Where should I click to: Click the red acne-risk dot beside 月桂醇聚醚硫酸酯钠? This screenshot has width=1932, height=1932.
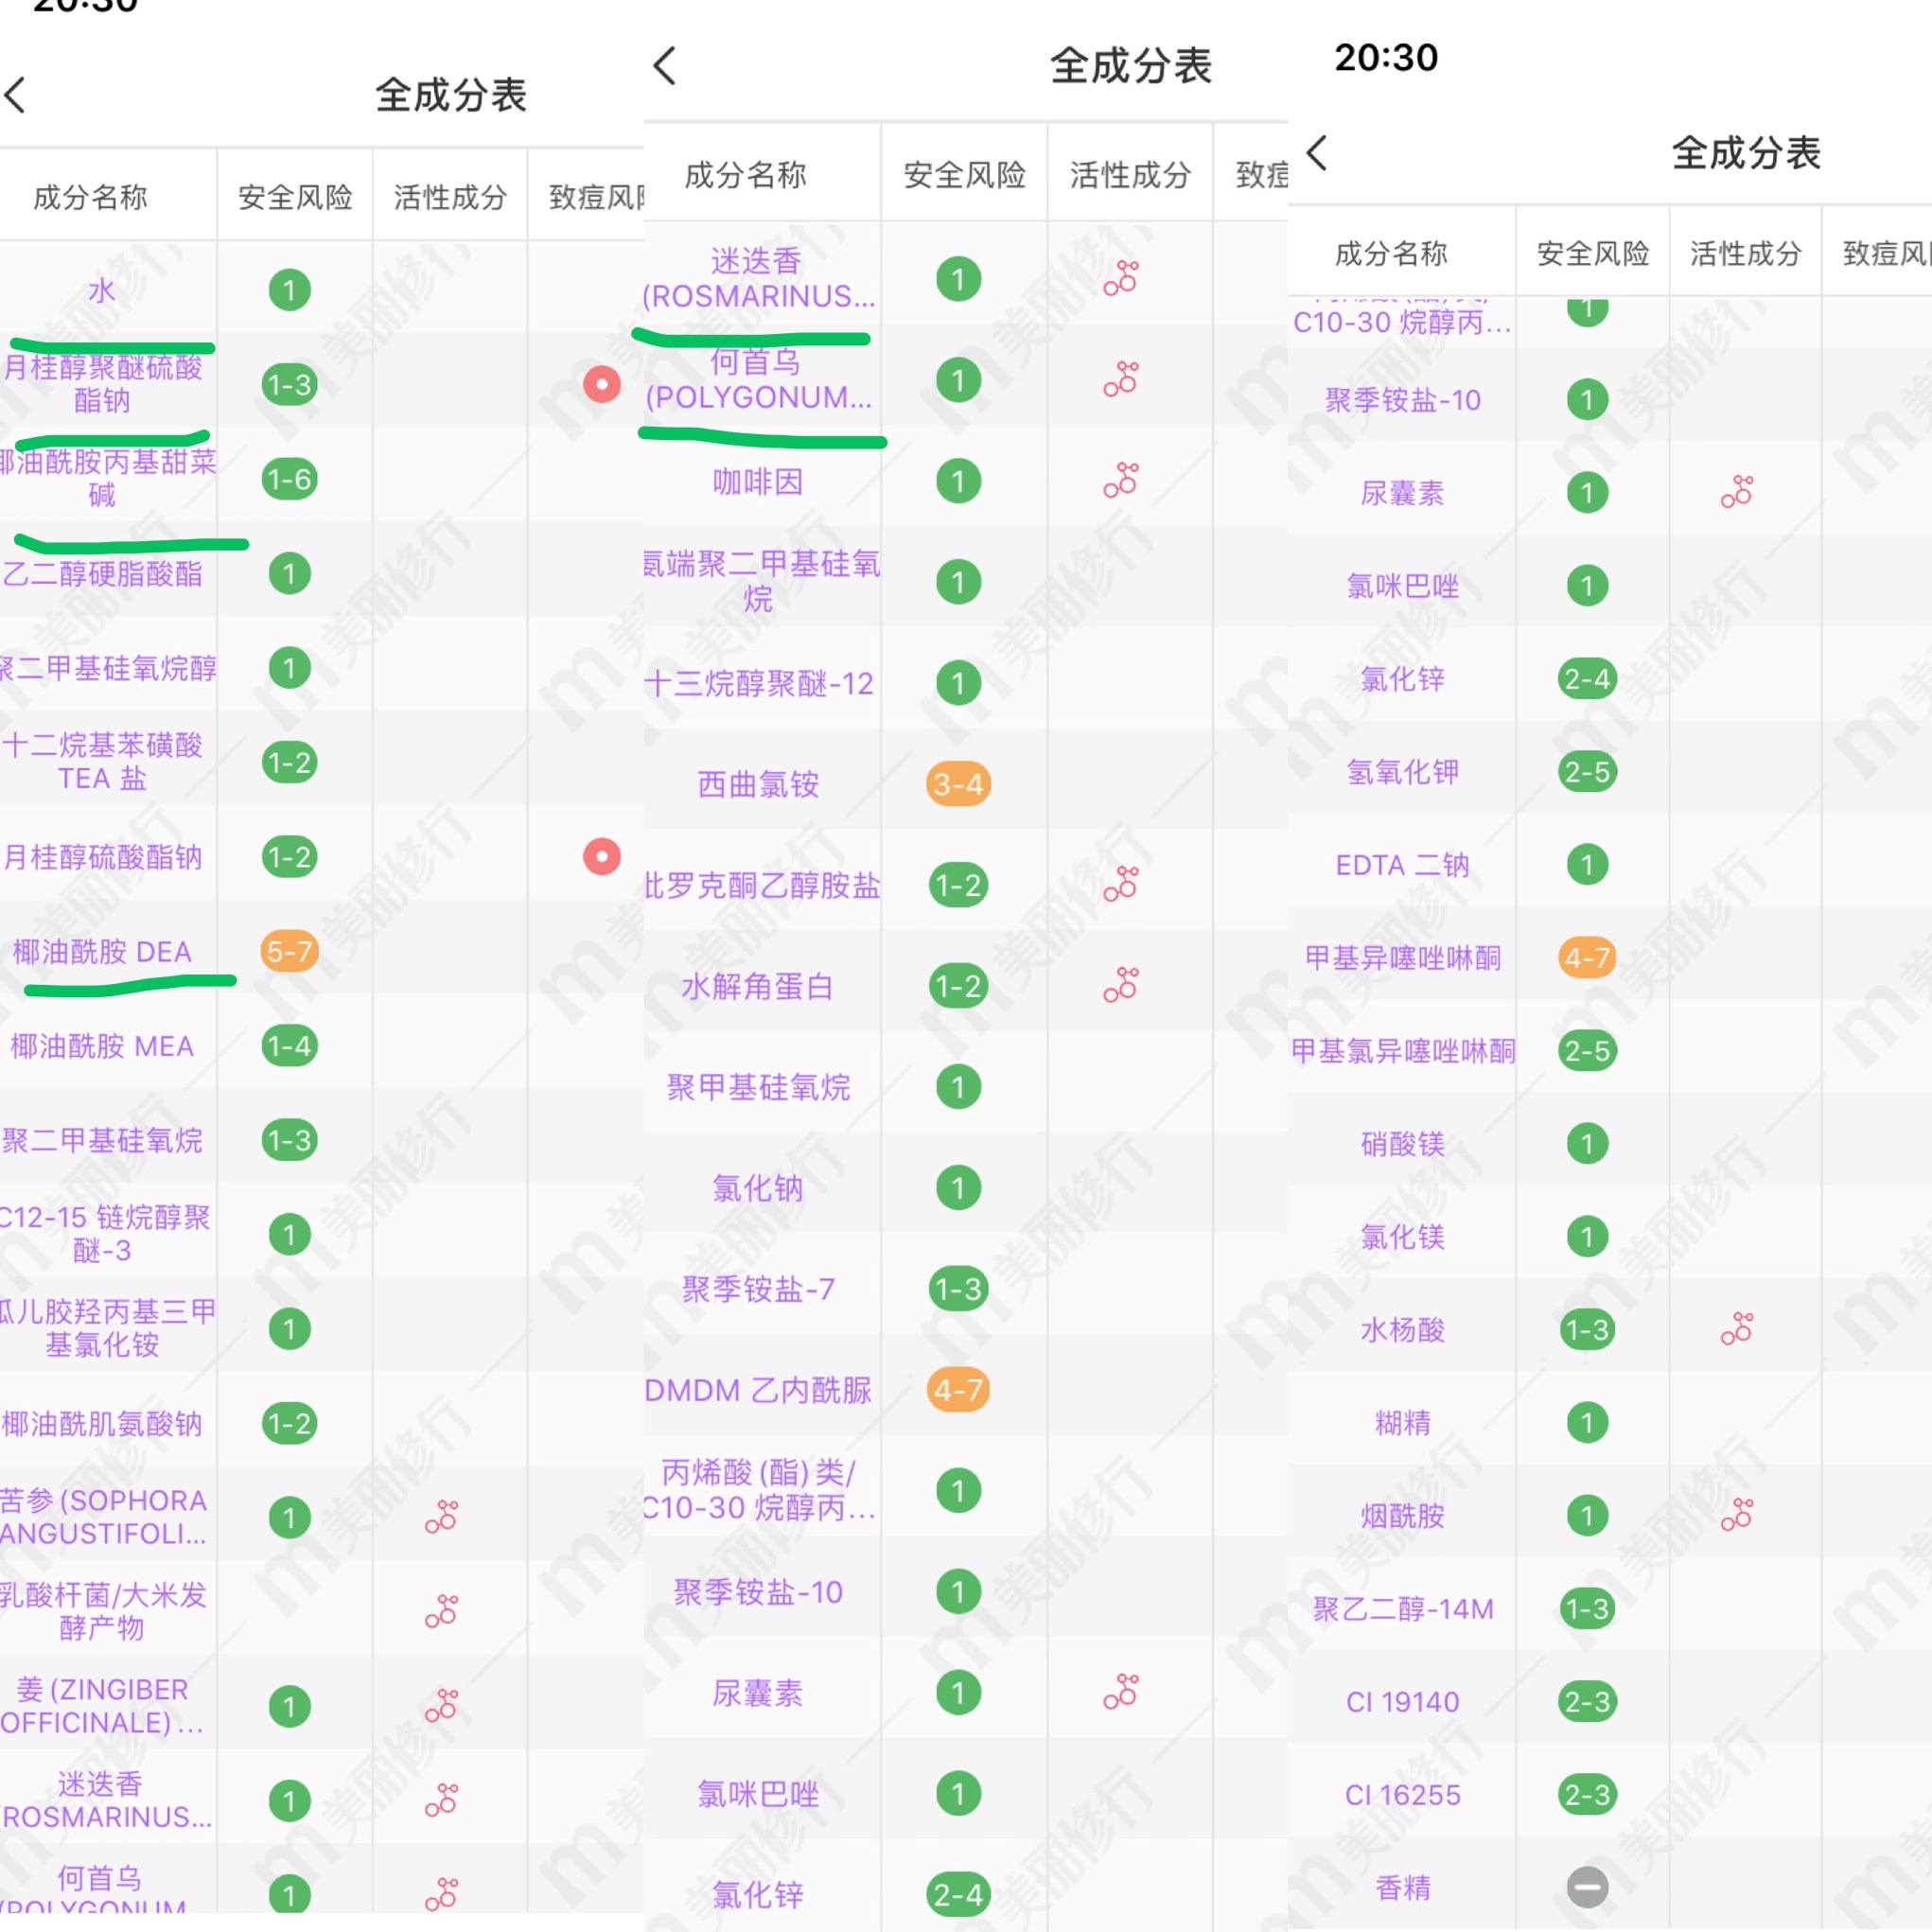[x=601, y=384]
